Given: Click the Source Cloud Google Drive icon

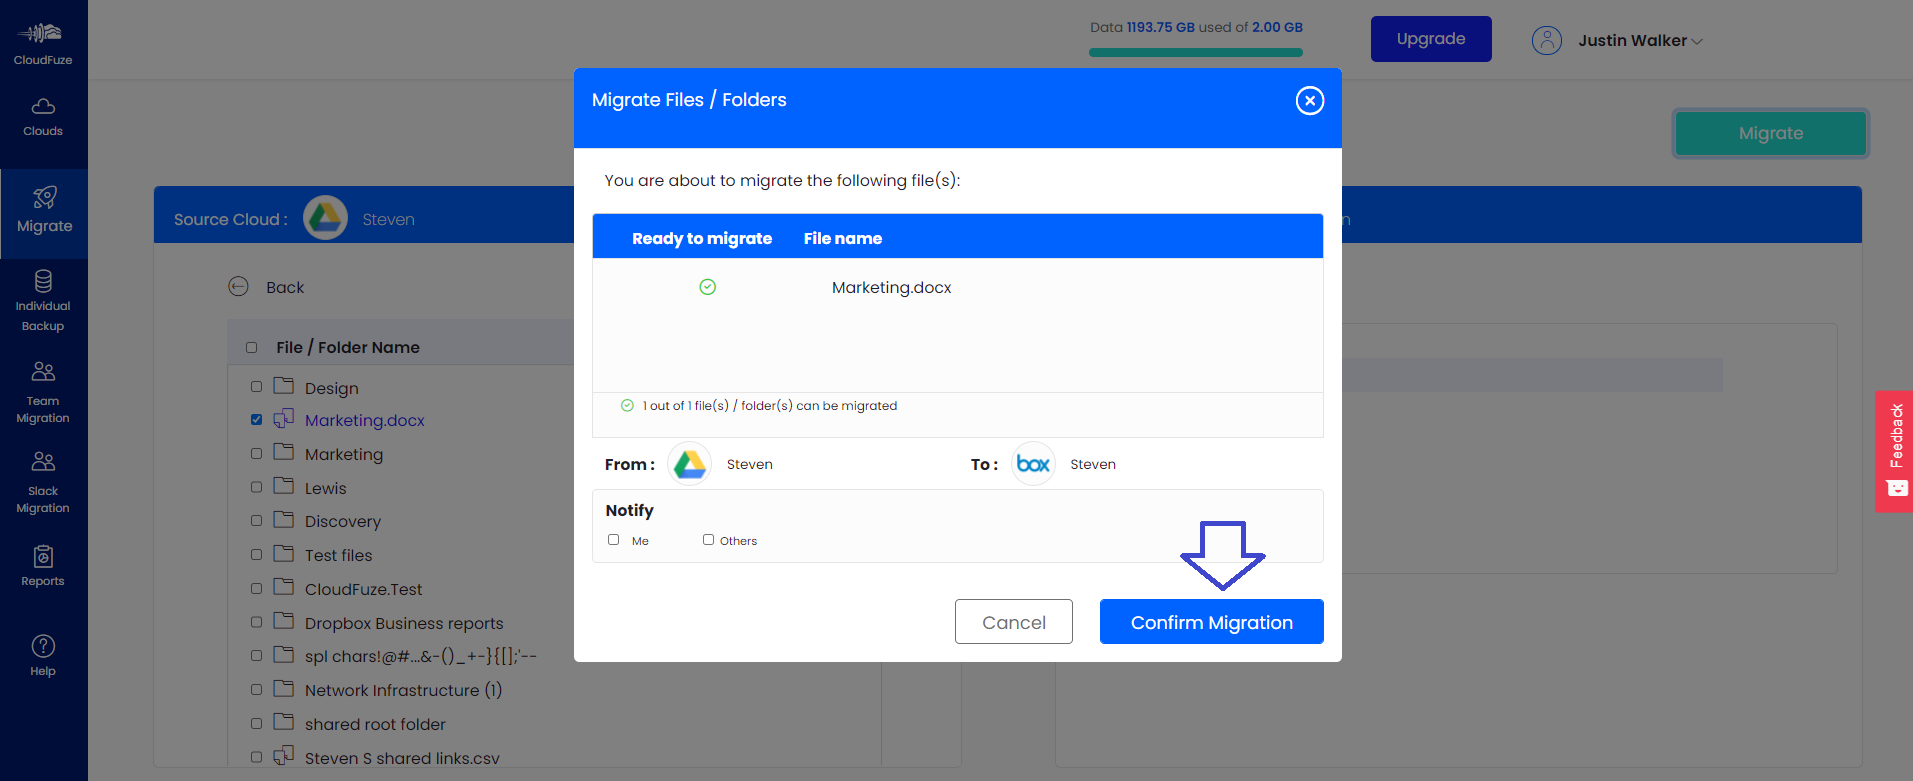Looking at the screenshot, I should tap(326, 218).
